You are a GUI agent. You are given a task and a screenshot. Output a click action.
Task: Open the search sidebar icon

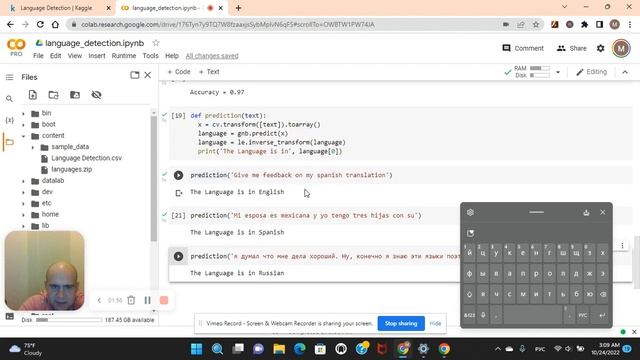pyautogui.click(x=9, y=99)
